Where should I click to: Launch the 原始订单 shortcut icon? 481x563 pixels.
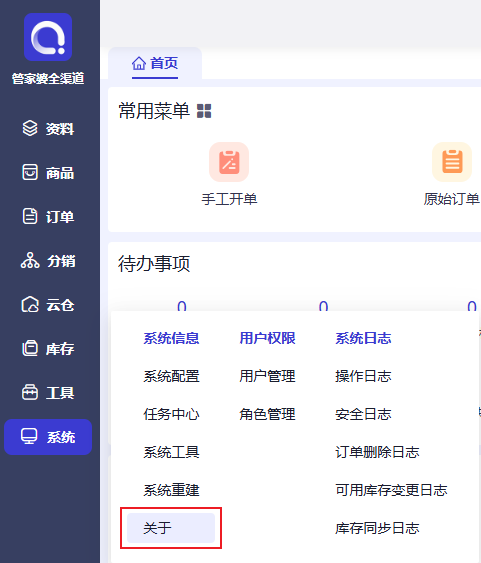pyautogui.click(x=452, y=162)
